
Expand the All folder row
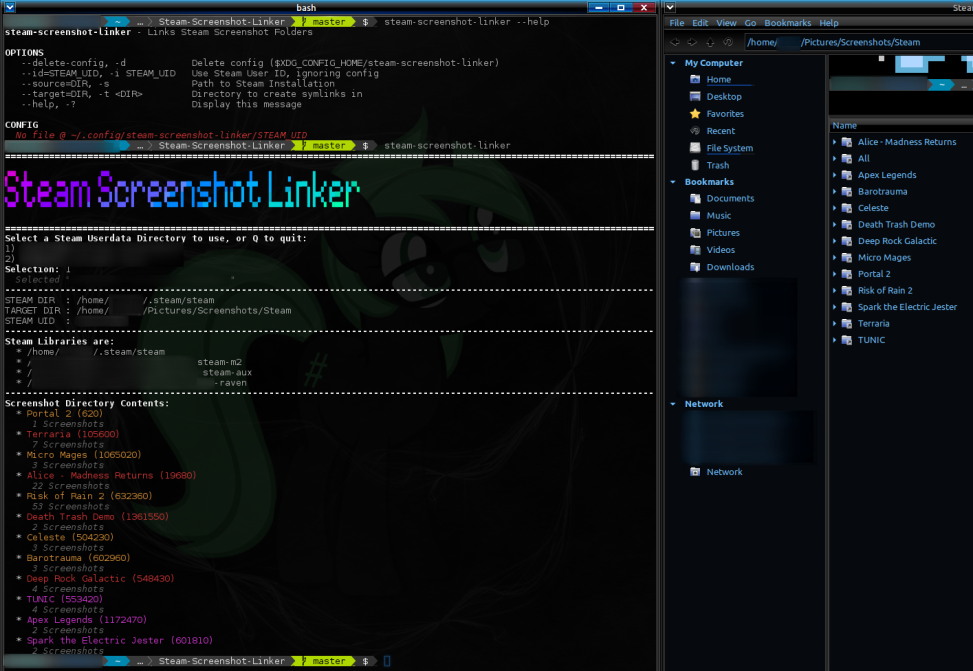[x=835, y=158]
